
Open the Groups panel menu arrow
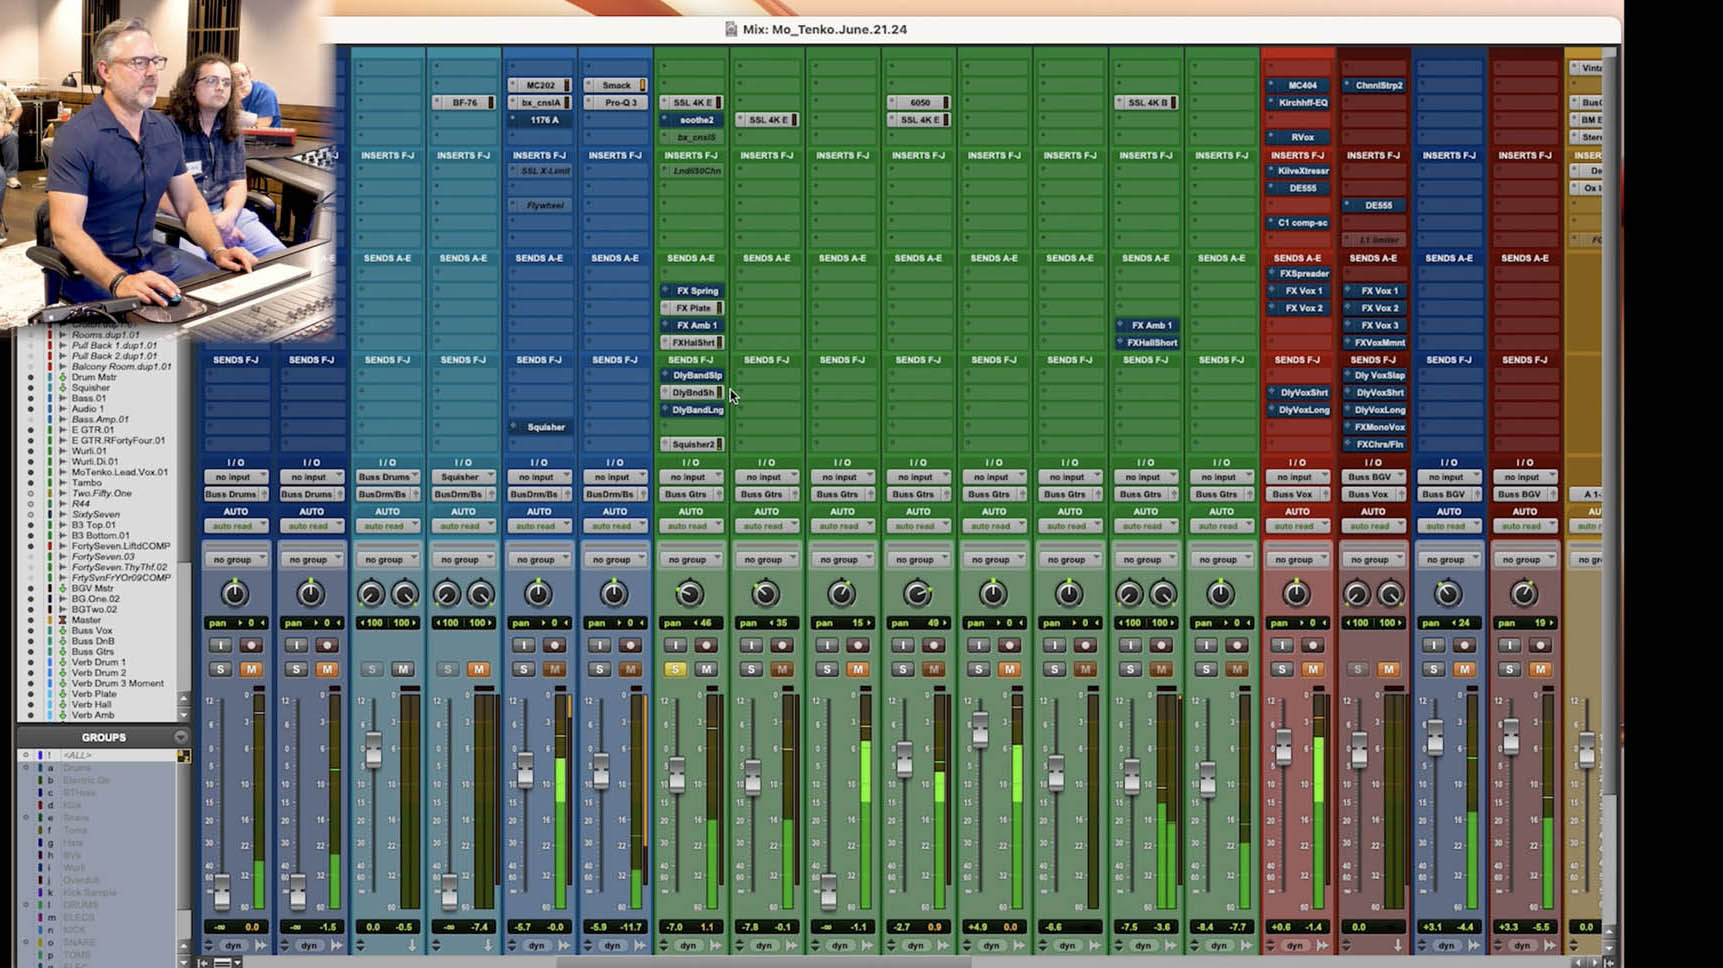click(181, 737)
